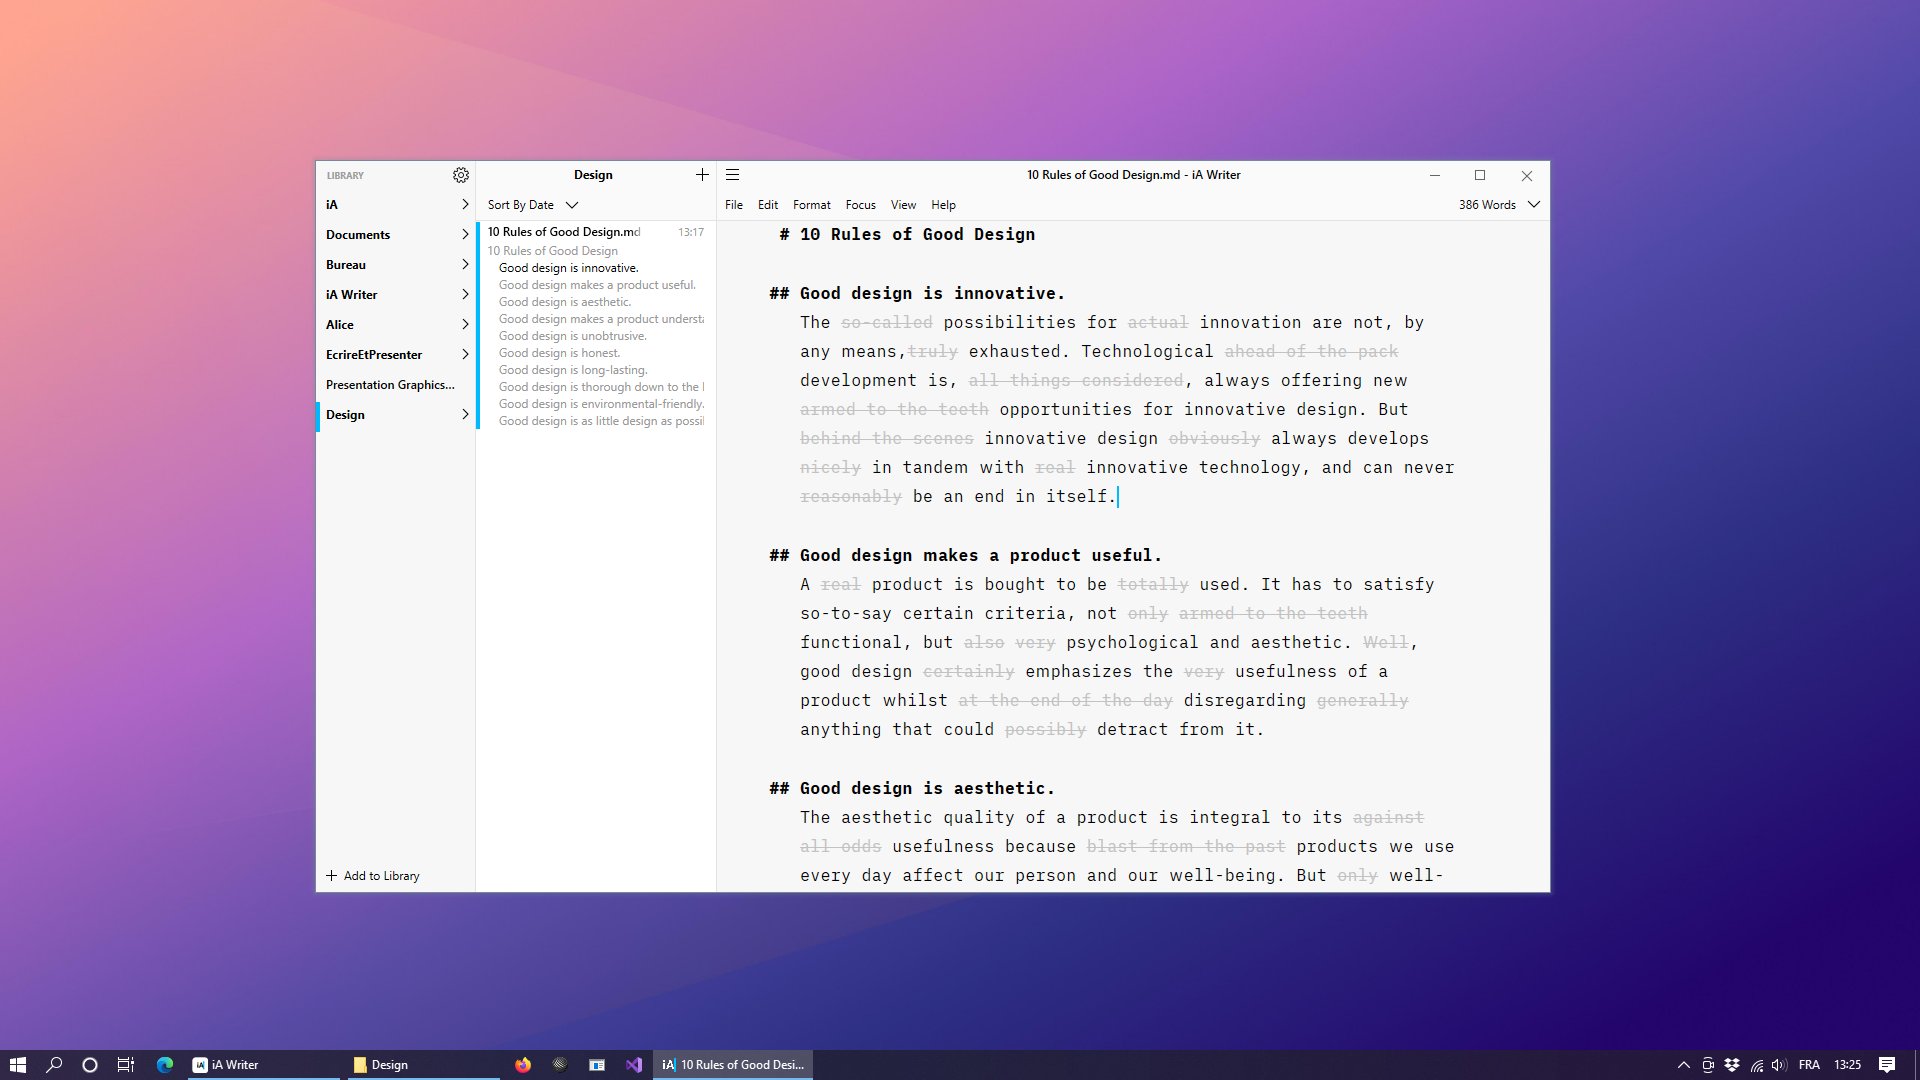Open Task View in taskbar

[126, 1065]
